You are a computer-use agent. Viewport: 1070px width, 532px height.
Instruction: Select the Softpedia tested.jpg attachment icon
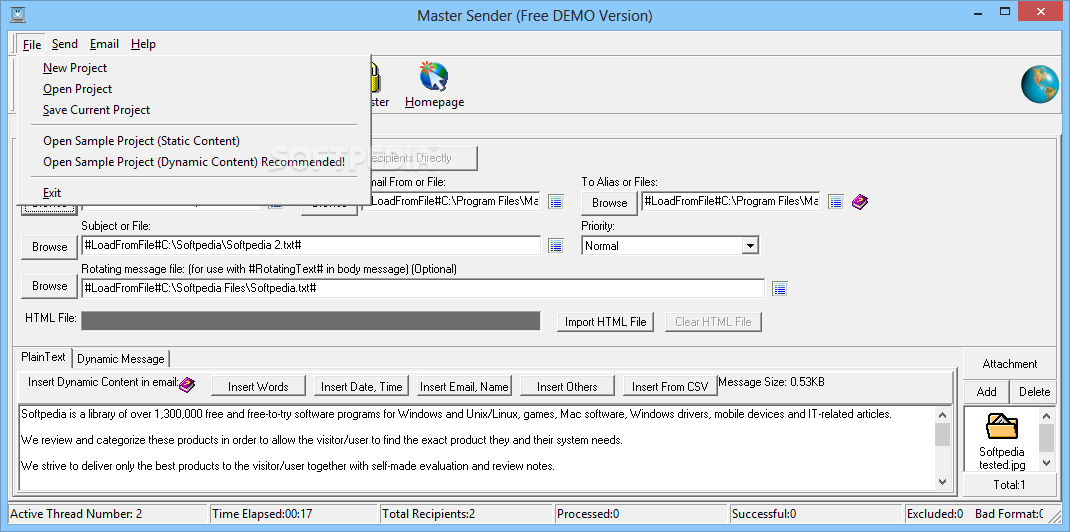[x=1002, y=427]
